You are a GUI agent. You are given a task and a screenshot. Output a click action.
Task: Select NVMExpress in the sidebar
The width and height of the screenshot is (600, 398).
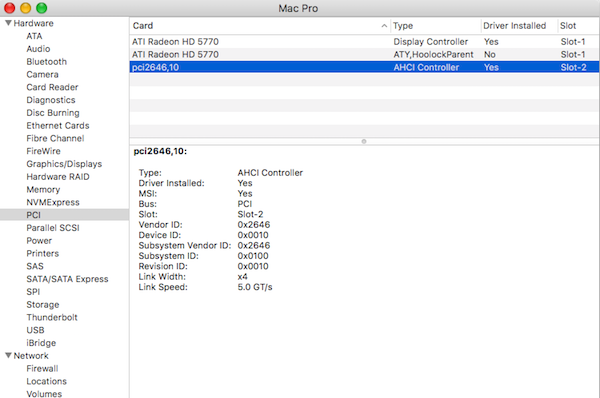tap(53, 202)
